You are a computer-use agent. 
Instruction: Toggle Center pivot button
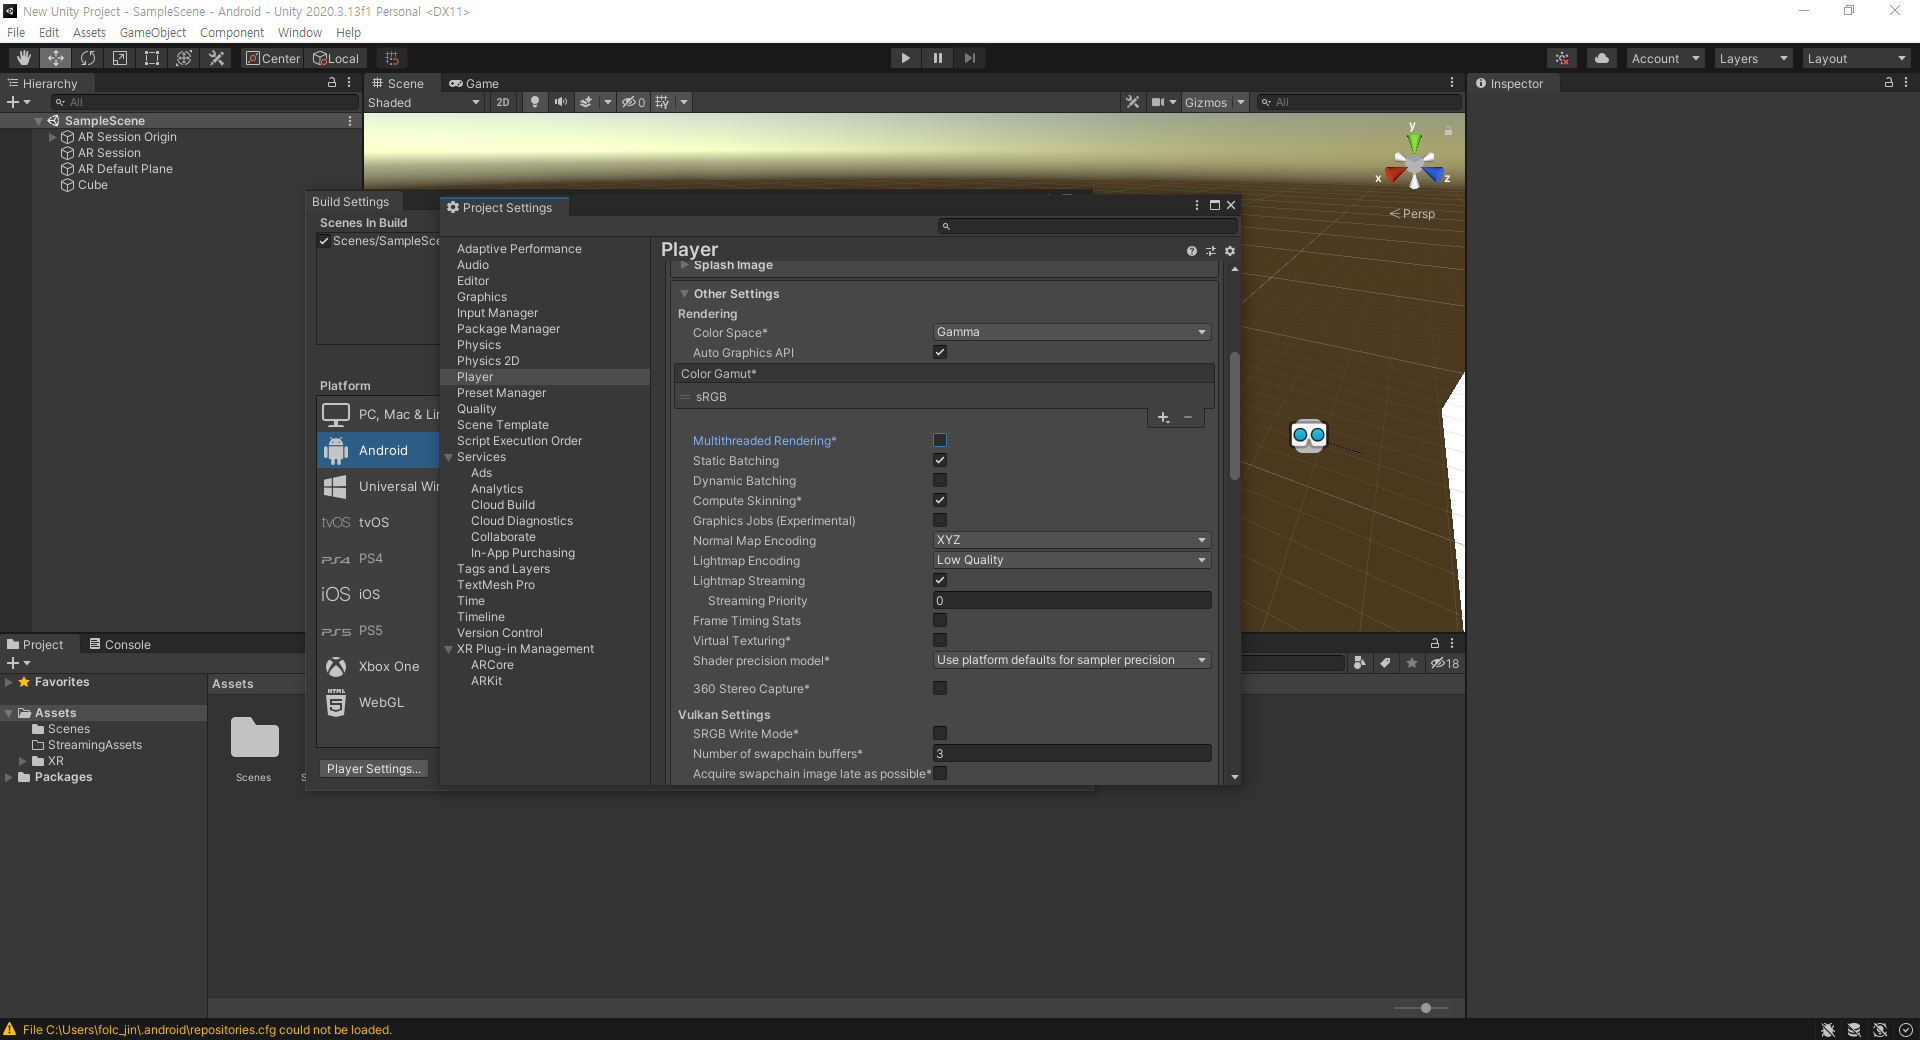coord(273,58)
